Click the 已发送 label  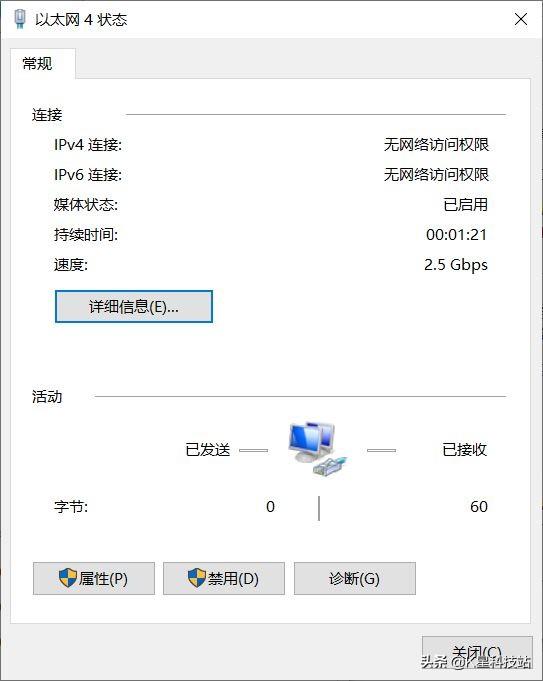[x=208, y=450]
